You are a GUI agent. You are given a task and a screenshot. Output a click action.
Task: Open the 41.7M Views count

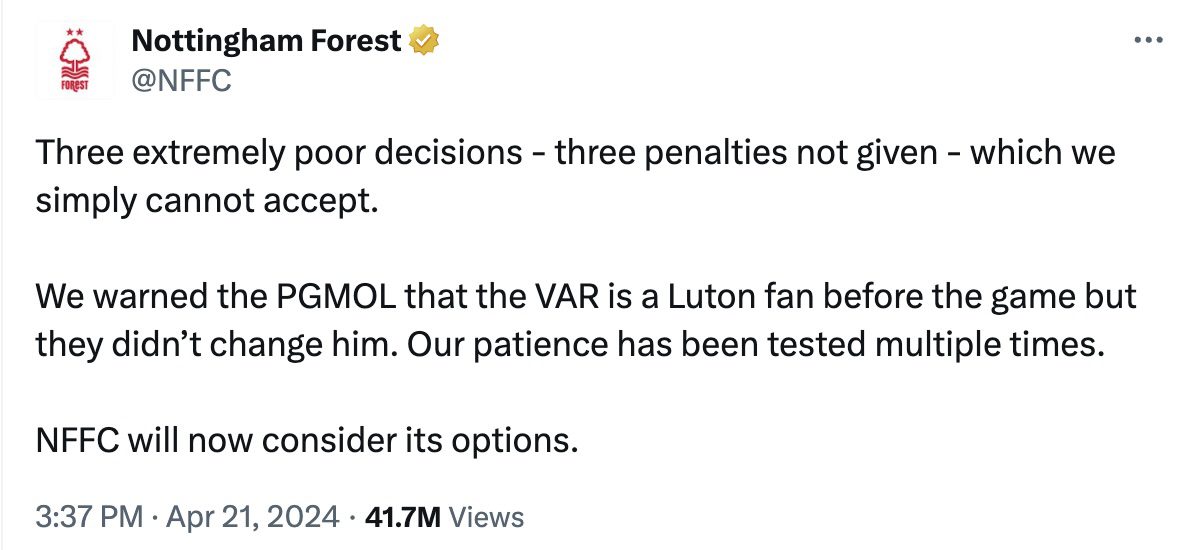445,517
